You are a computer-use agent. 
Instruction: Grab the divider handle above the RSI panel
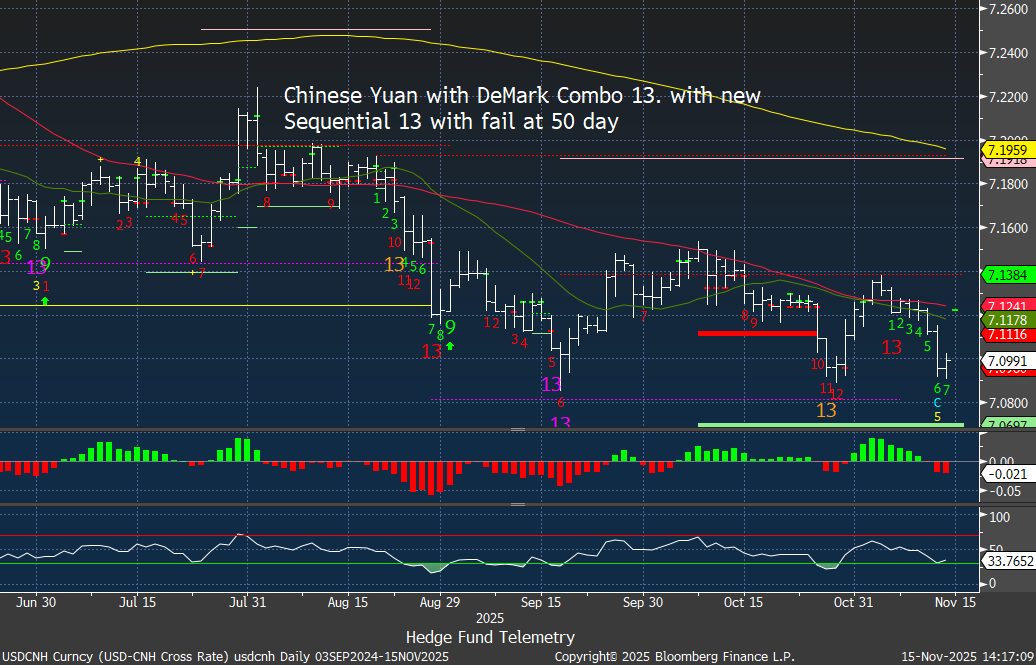pyautogui.click(x=518, y=504)
